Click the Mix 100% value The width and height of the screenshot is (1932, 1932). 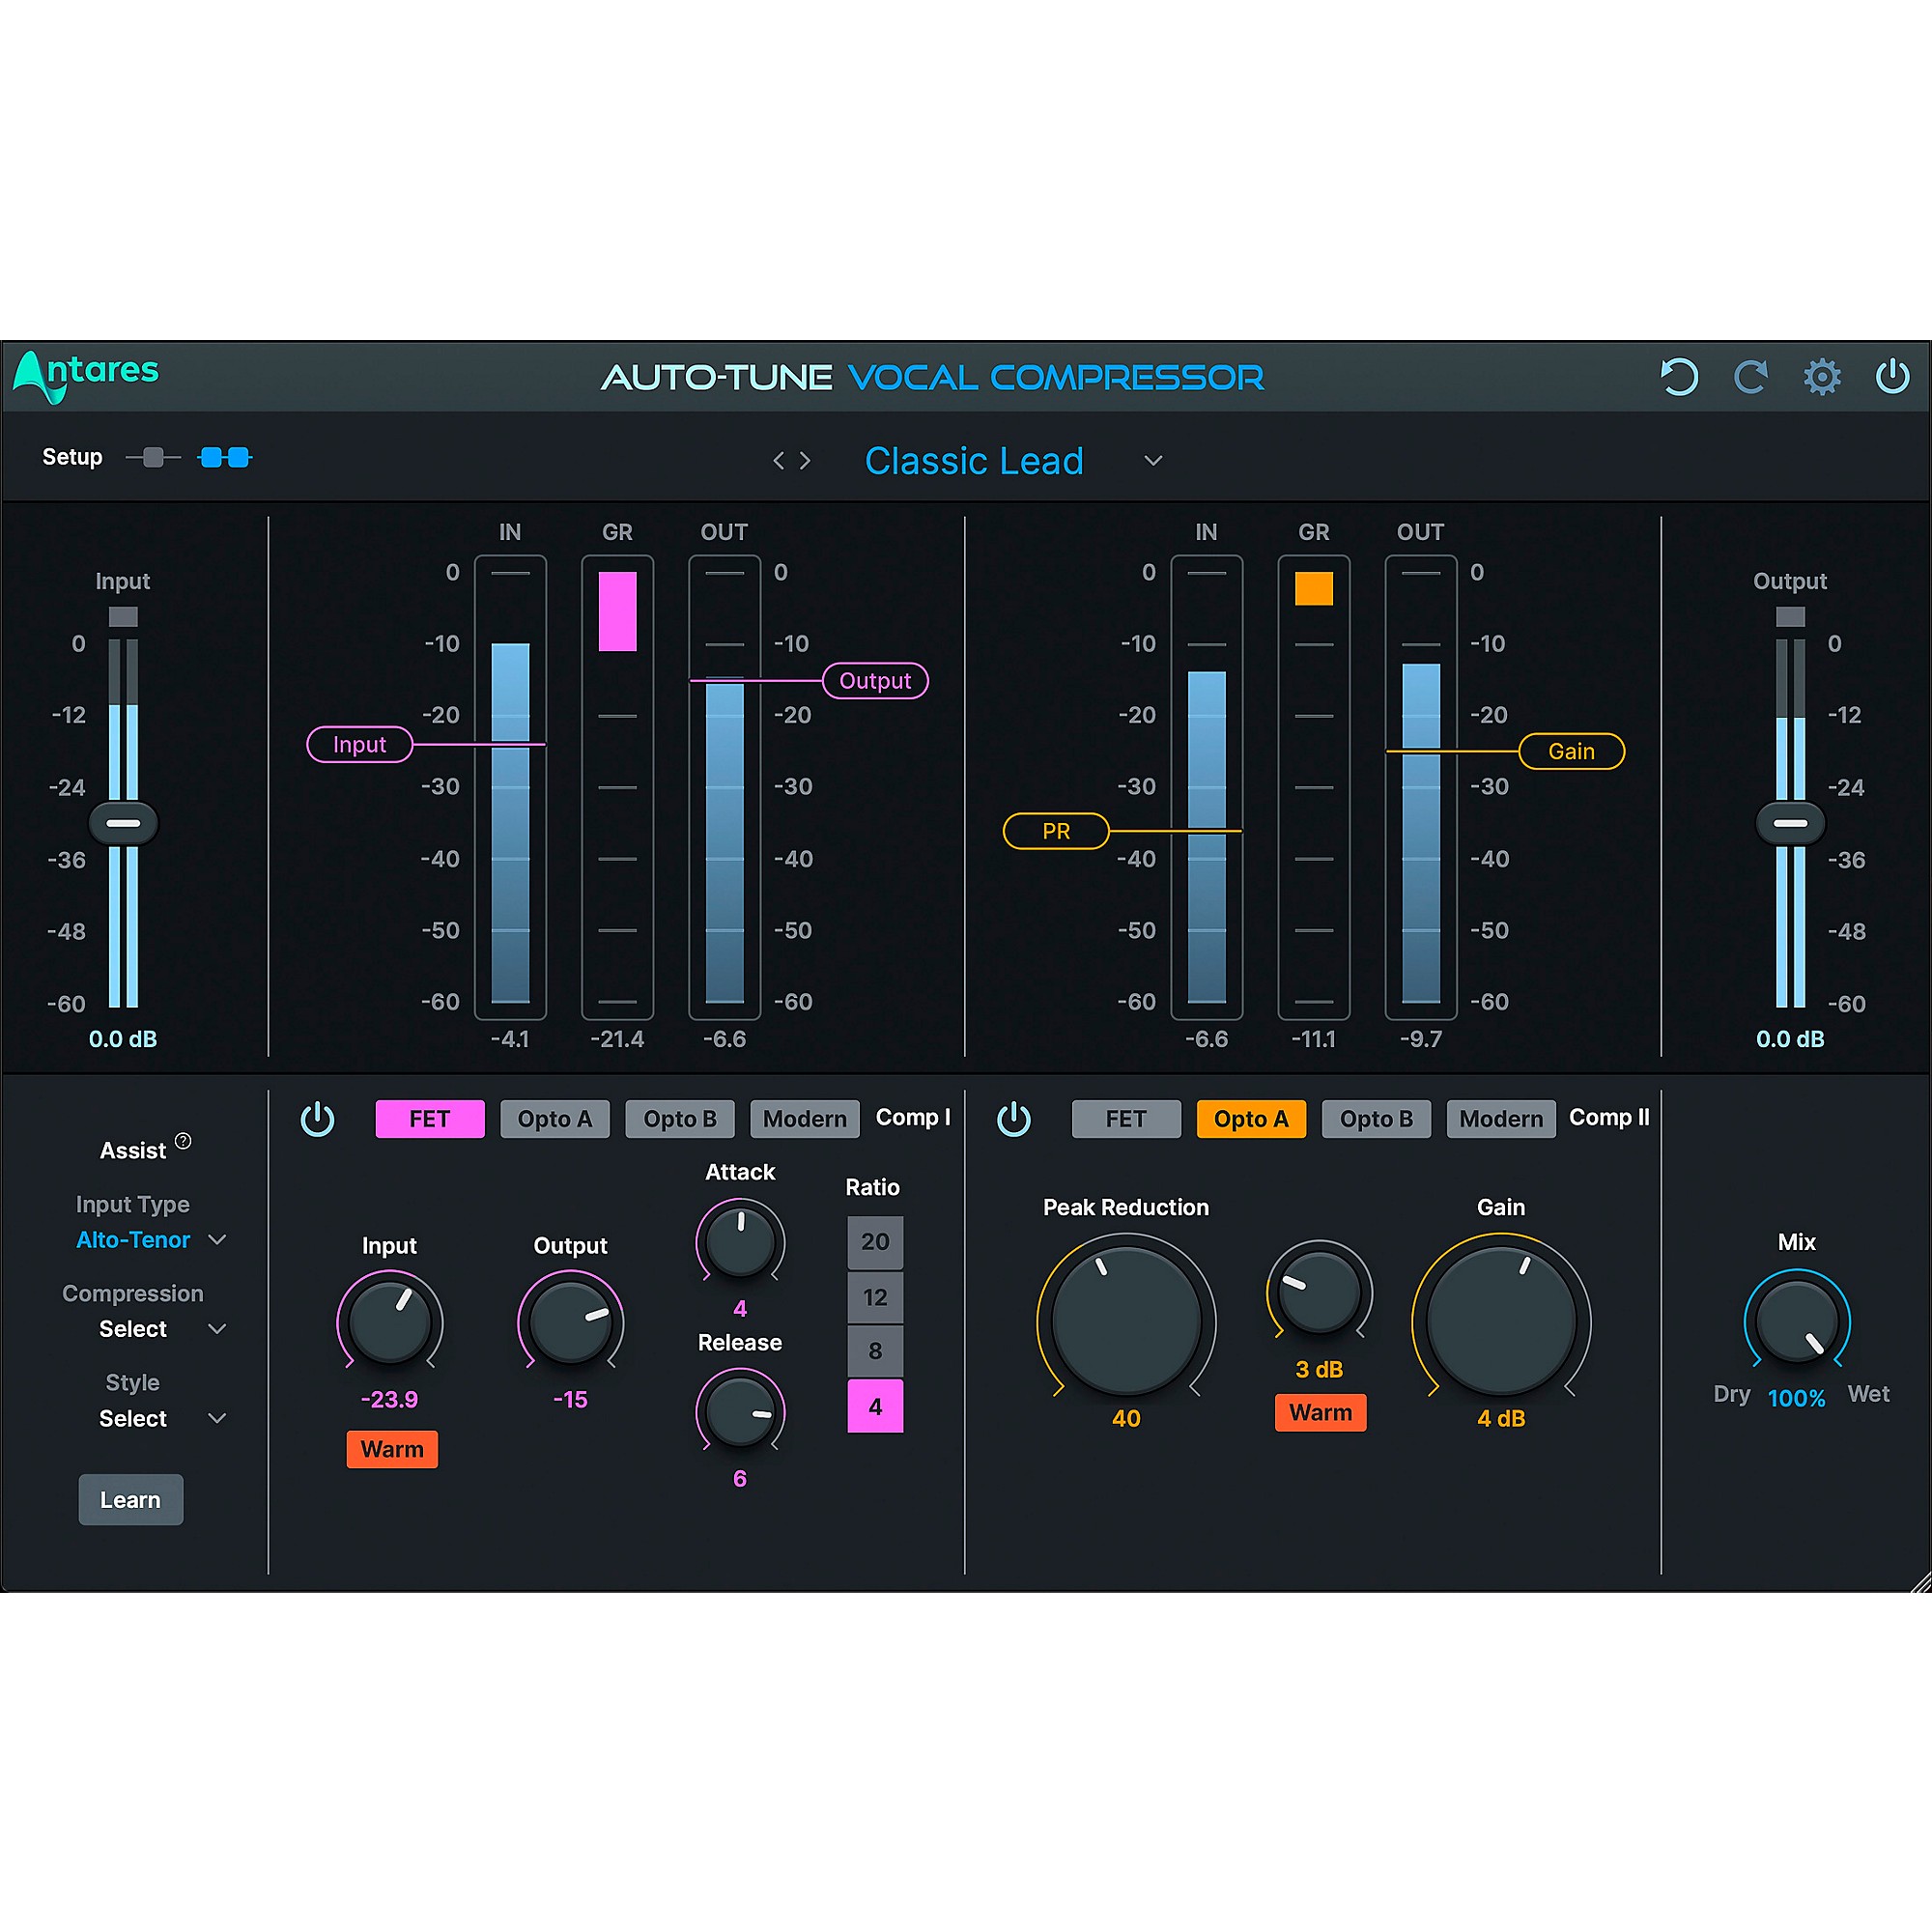tap(1797, 1398)
